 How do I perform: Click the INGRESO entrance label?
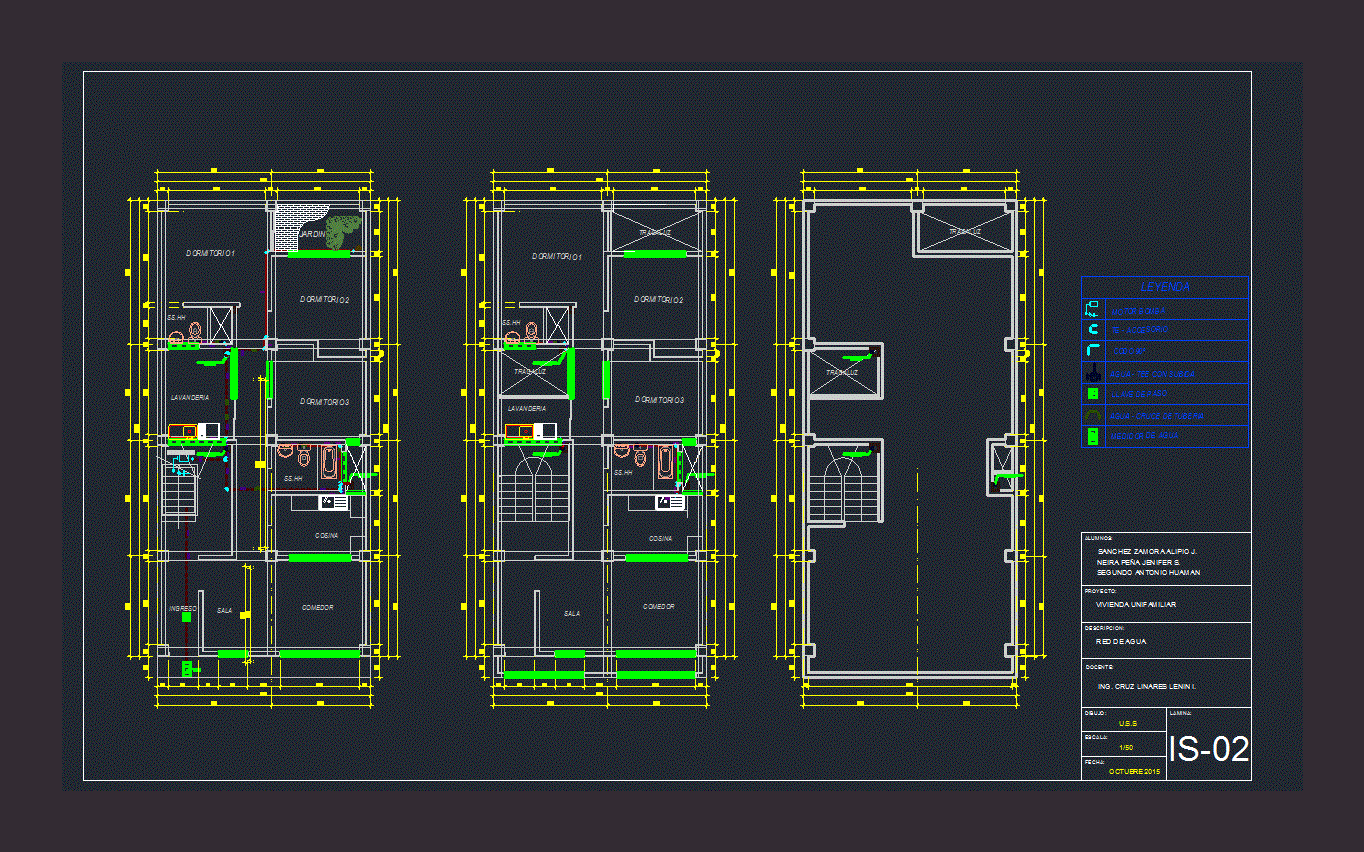[183, 608]
